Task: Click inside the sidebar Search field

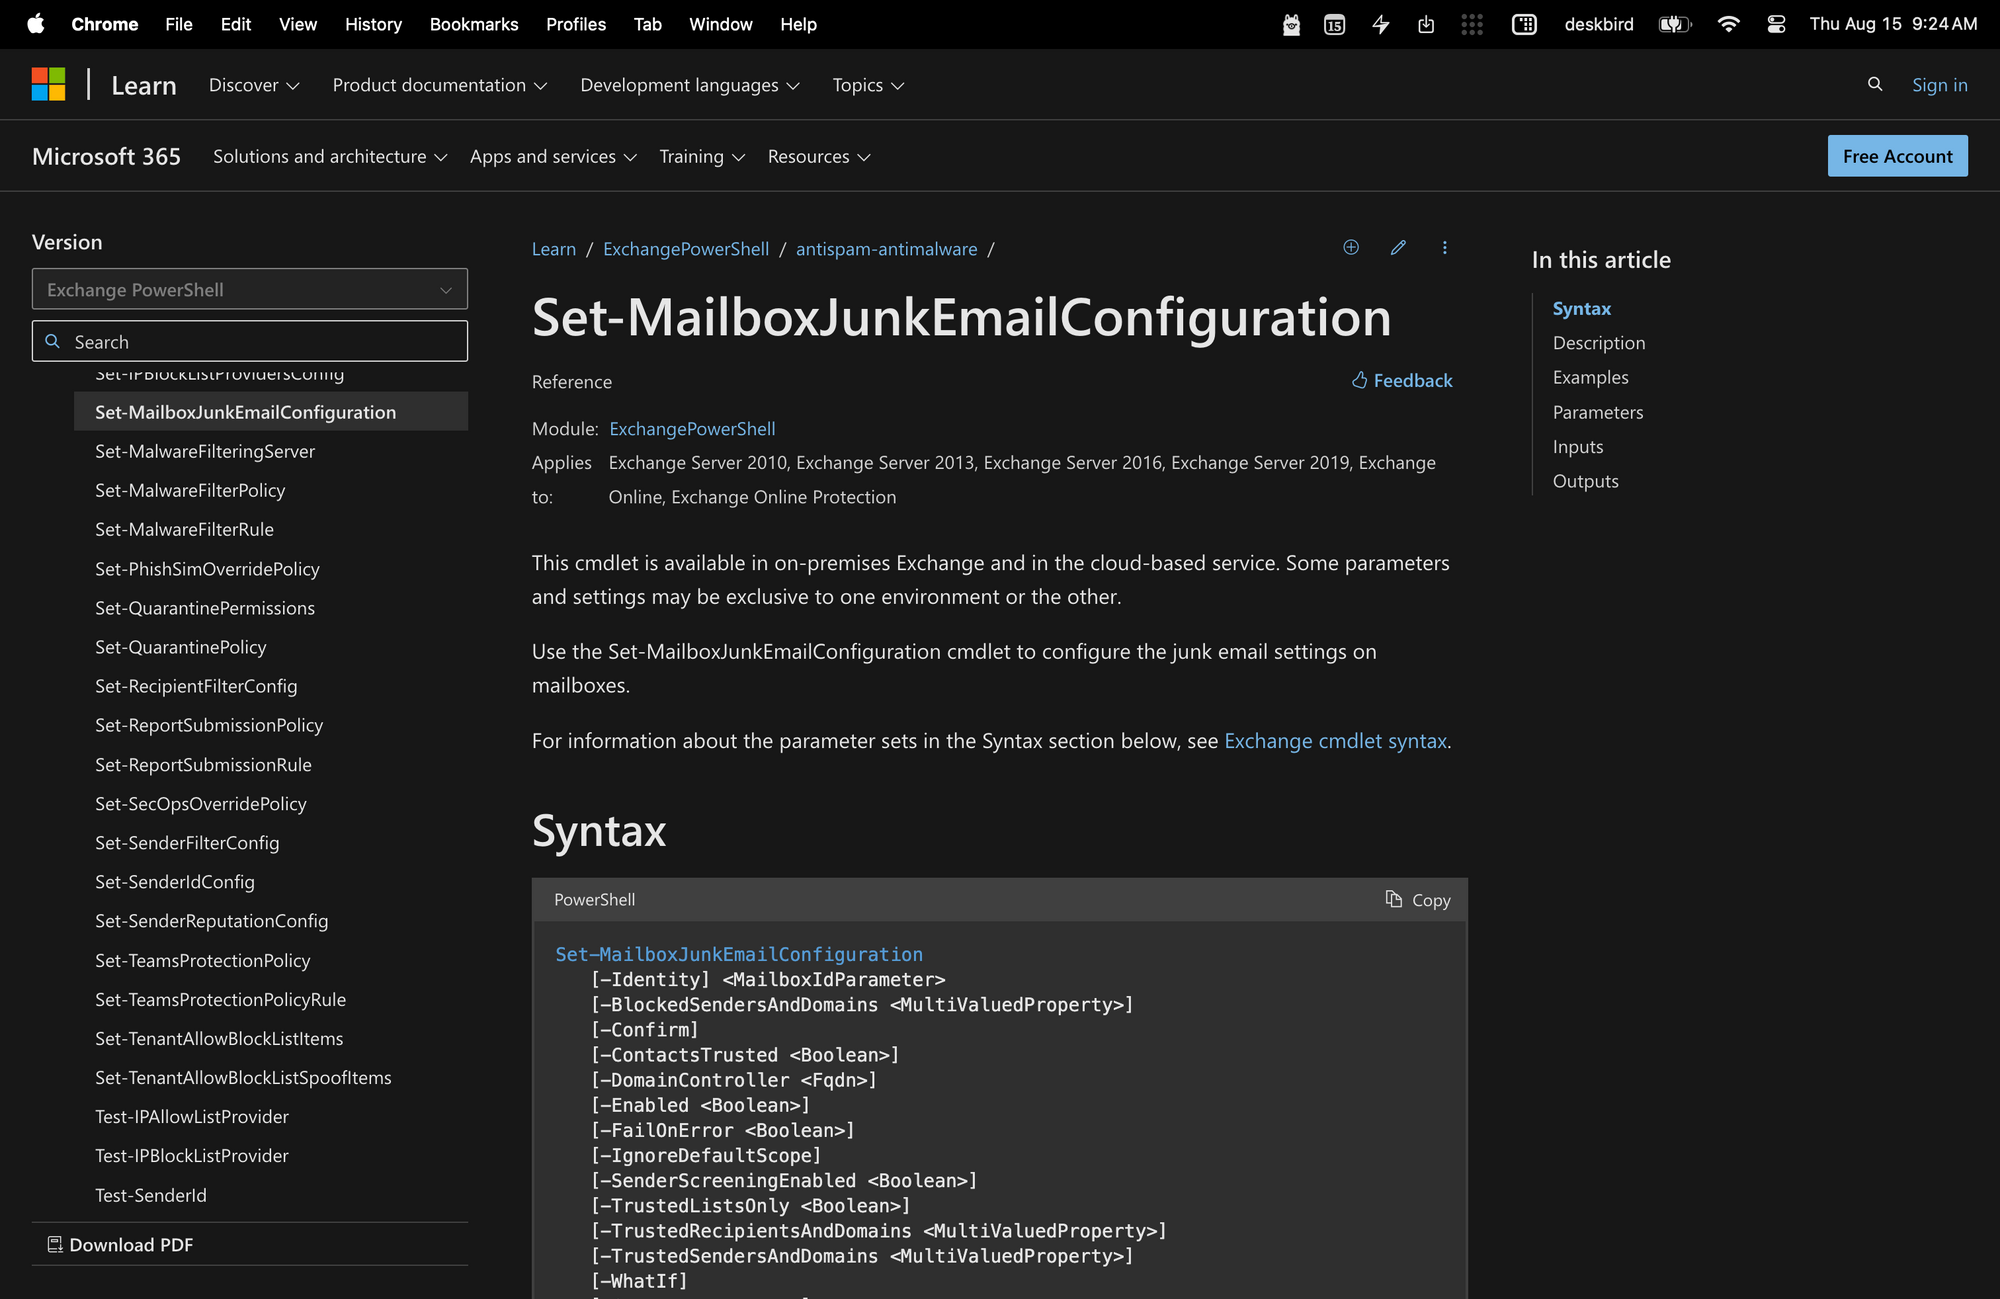Action: [249, 341]
